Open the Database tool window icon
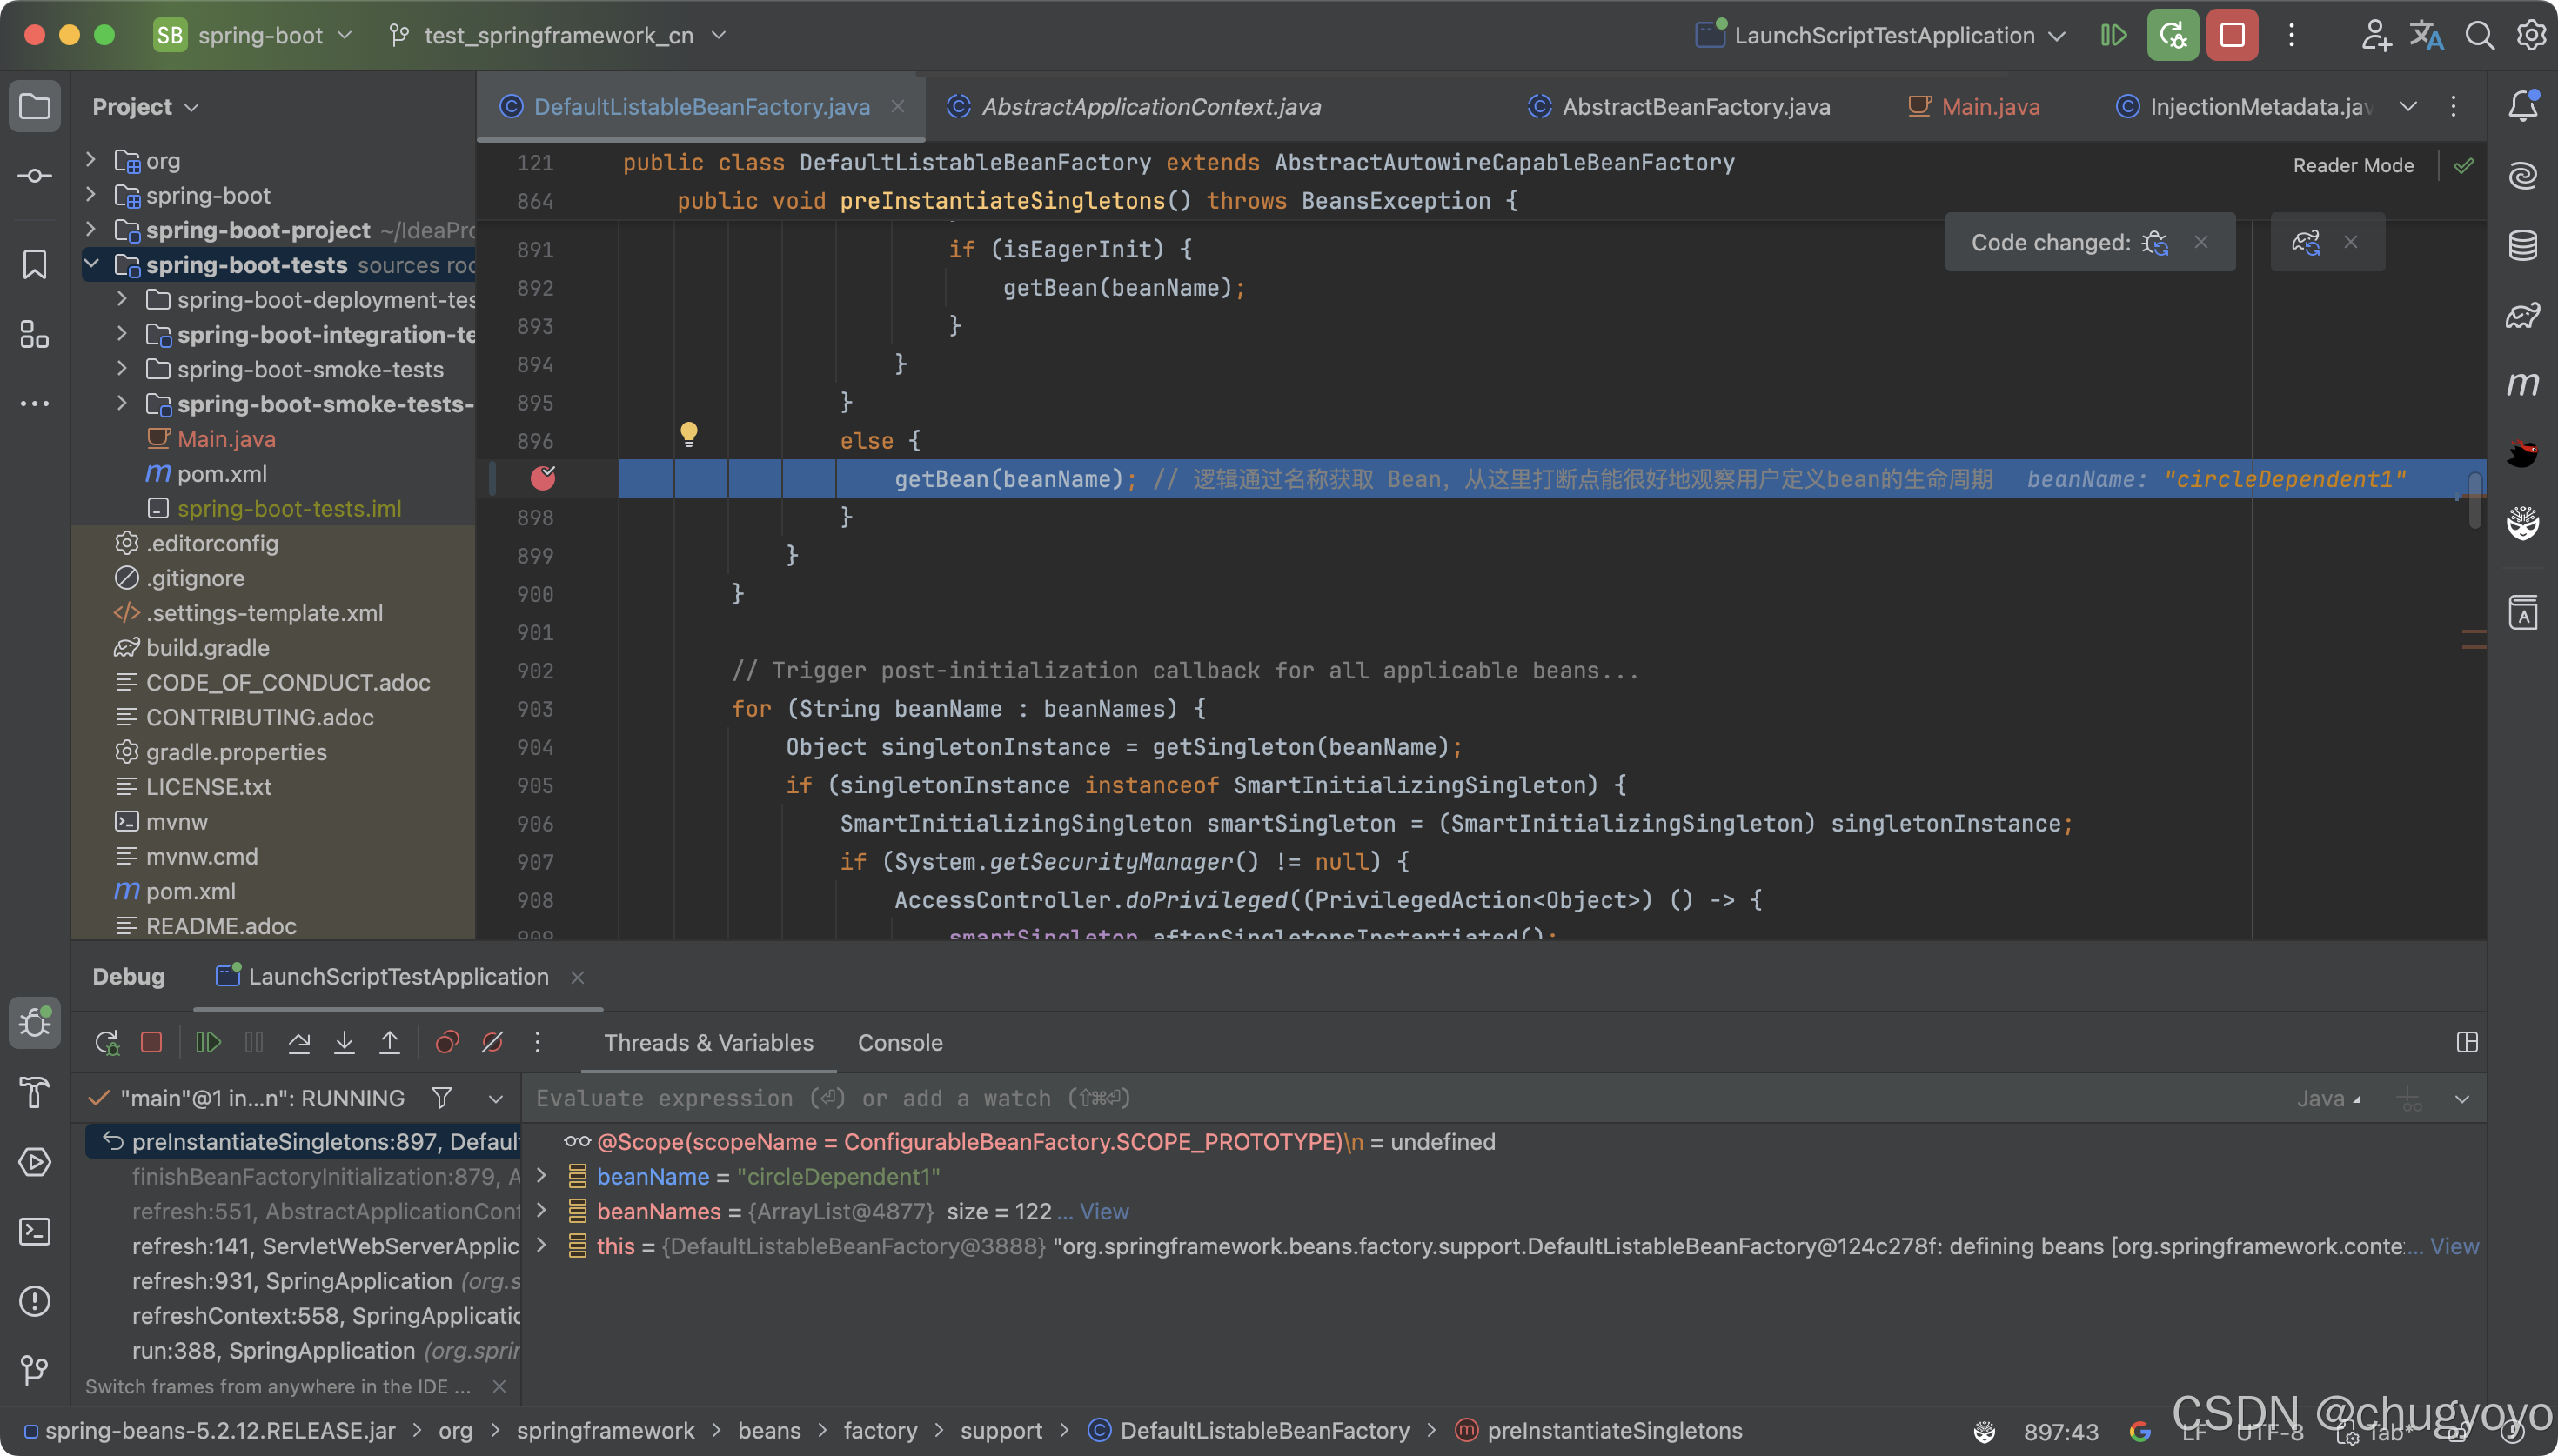Viewport: 2558px width, 1456px height. pyautogui.click(x=2522, y=245)
